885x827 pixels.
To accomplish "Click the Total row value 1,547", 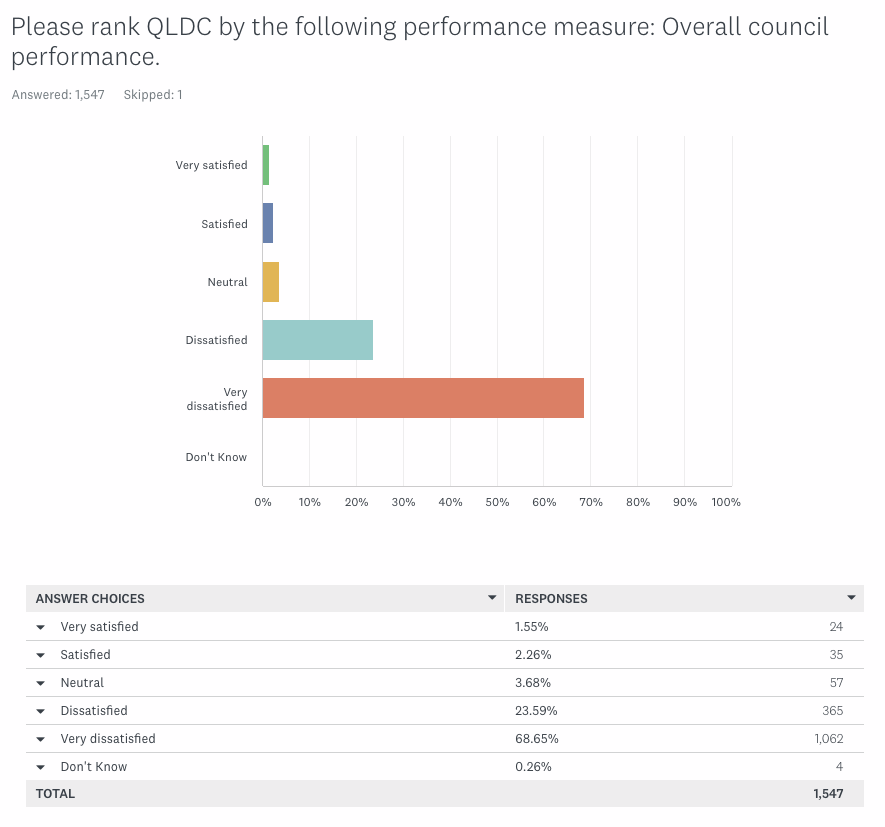I will (828, 794).
